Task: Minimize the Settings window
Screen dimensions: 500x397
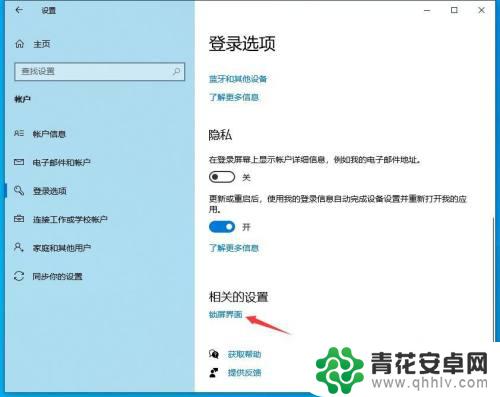Action: (x=427, y=10)
